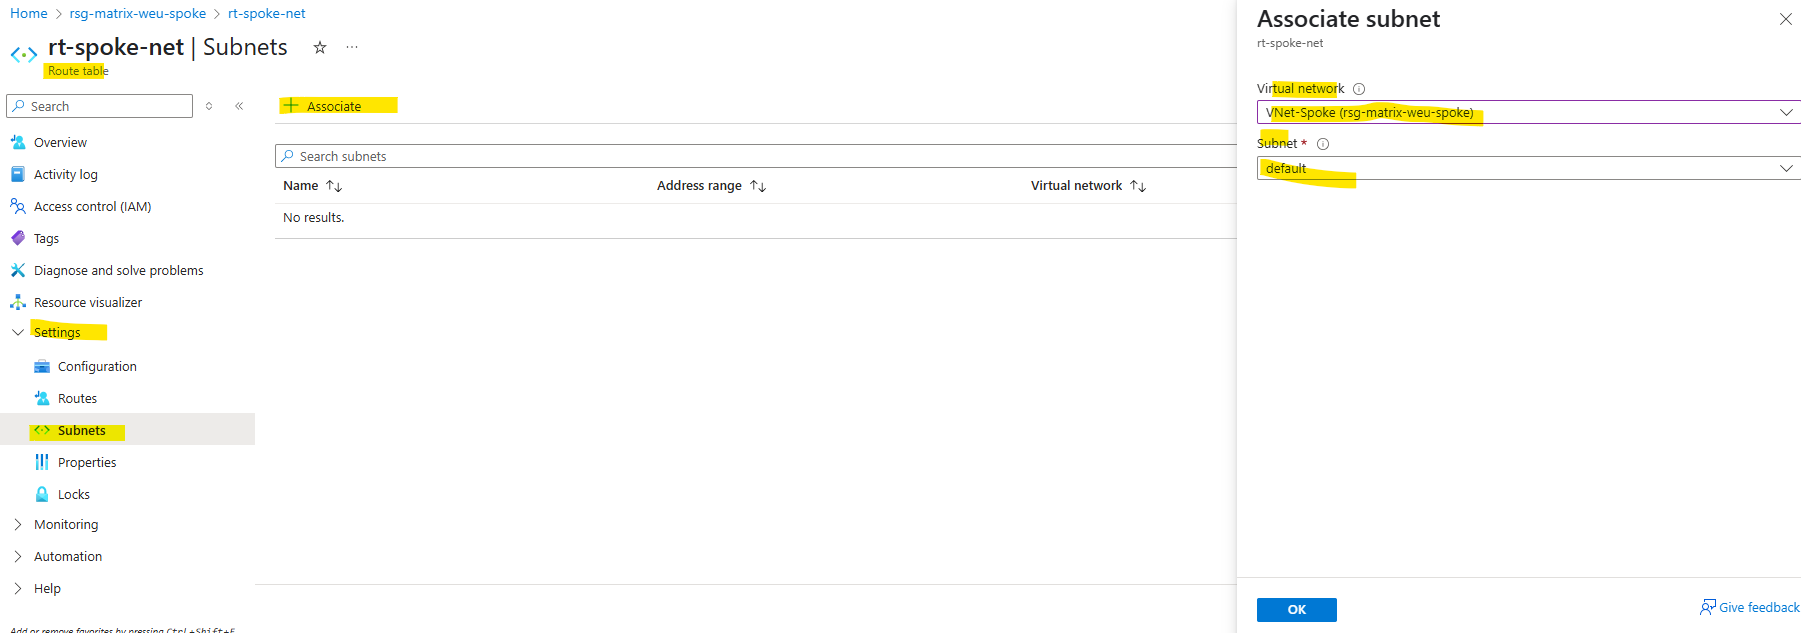Open the more options ellipsis menu
The height and width of the screenshot is (633, 1801).
pyautogui.click(x=352, y=47)
